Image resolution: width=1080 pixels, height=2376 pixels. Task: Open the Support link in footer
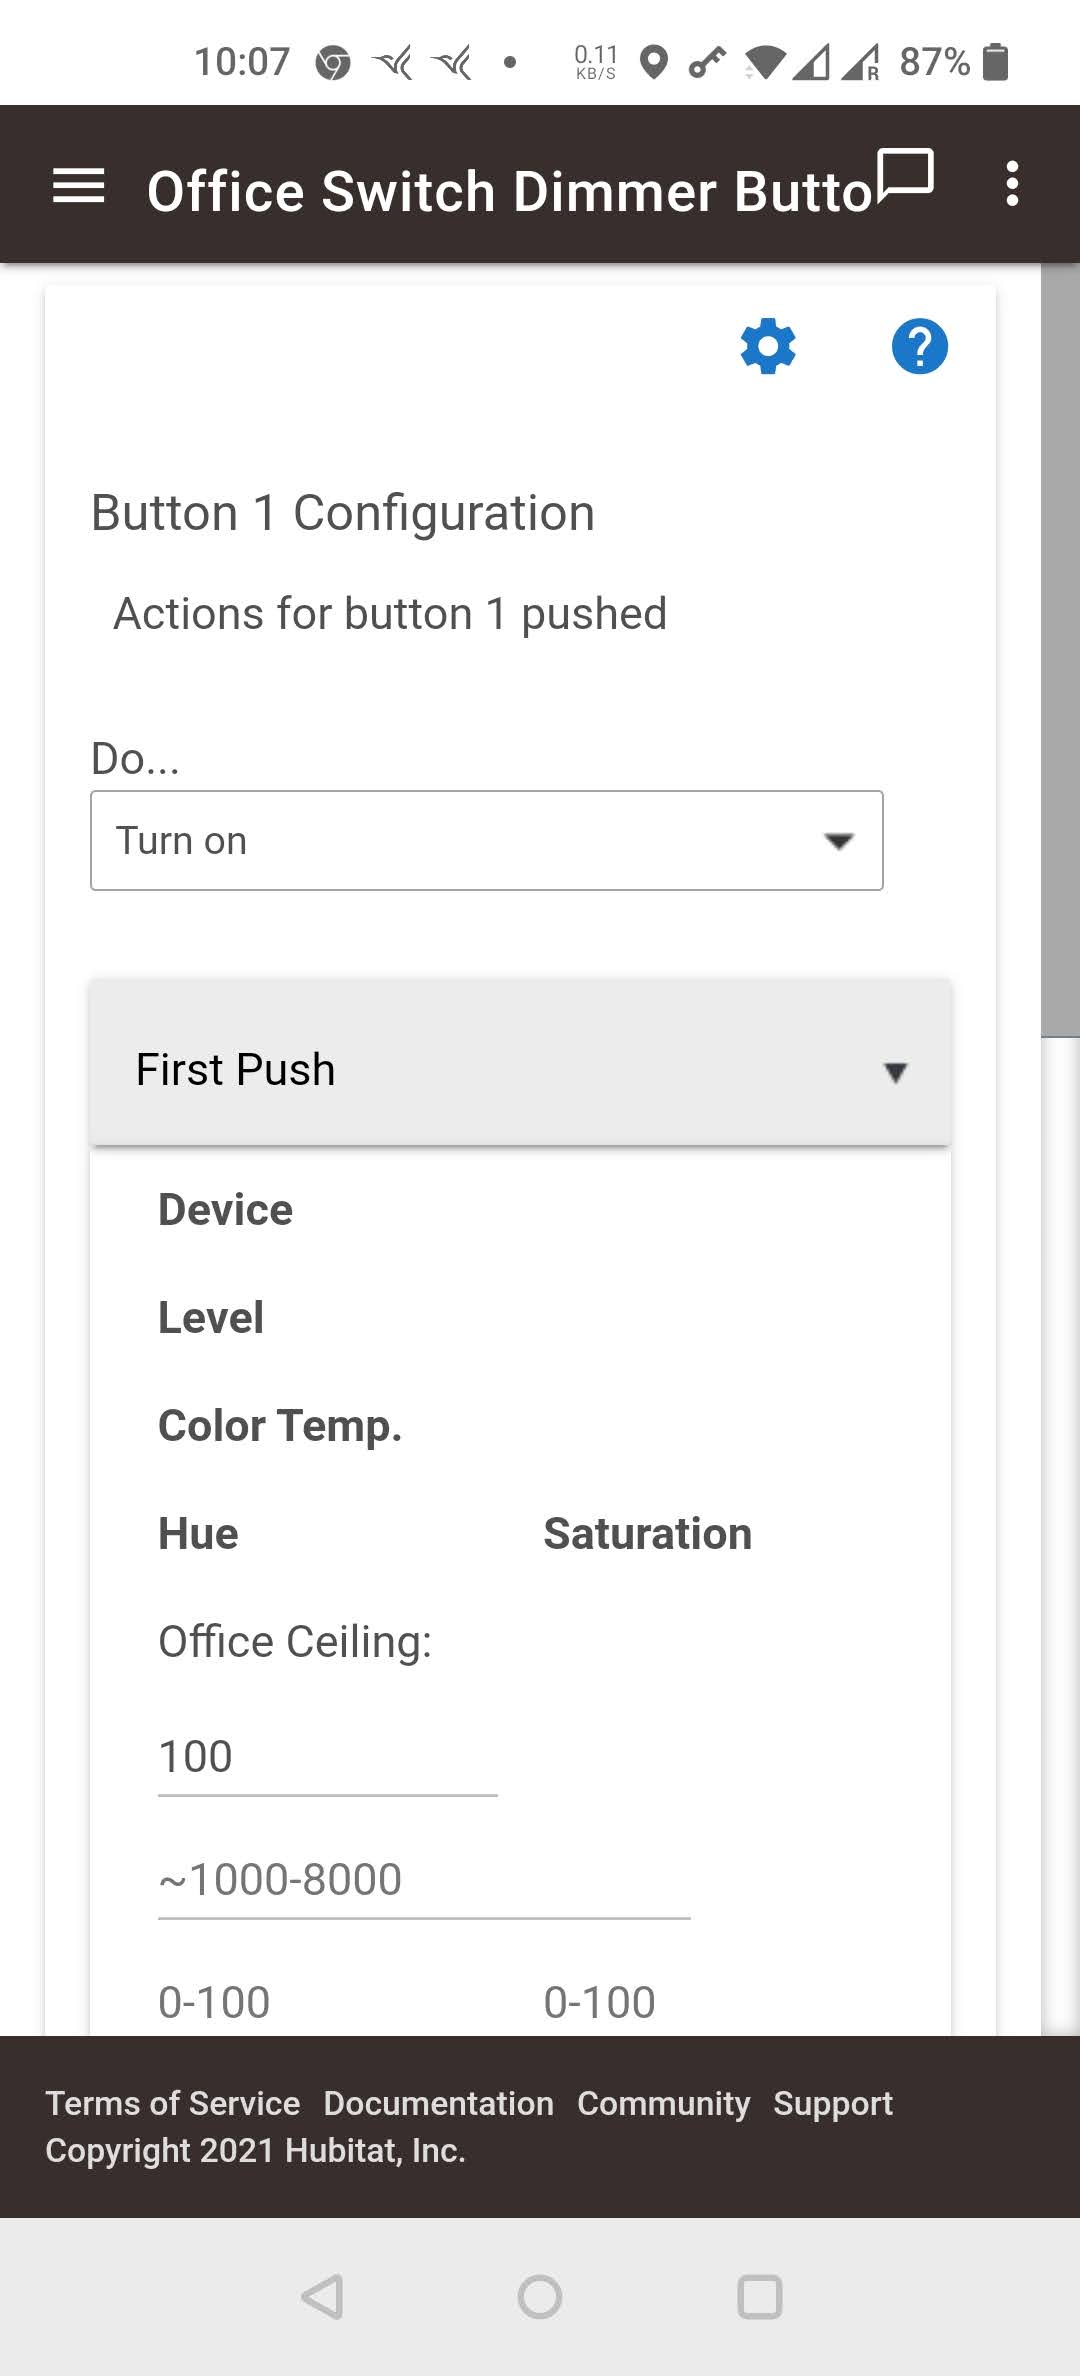tap(832, 2103)
